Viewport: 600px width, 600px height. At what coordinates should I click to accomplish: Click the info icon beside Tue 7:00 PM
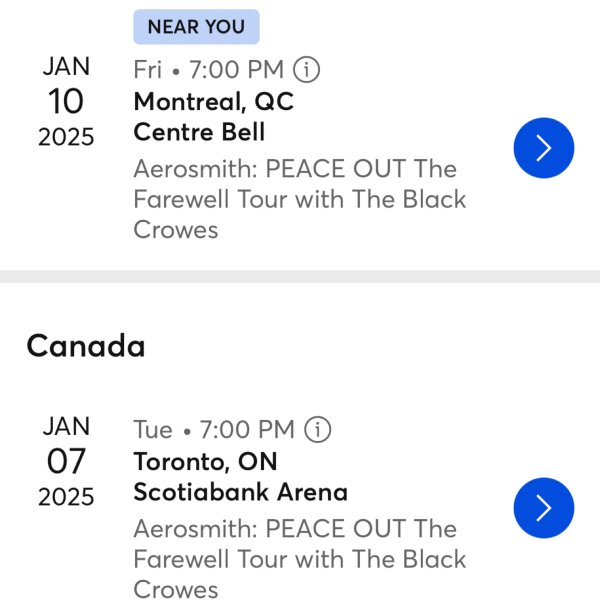[x=318, y=430]
